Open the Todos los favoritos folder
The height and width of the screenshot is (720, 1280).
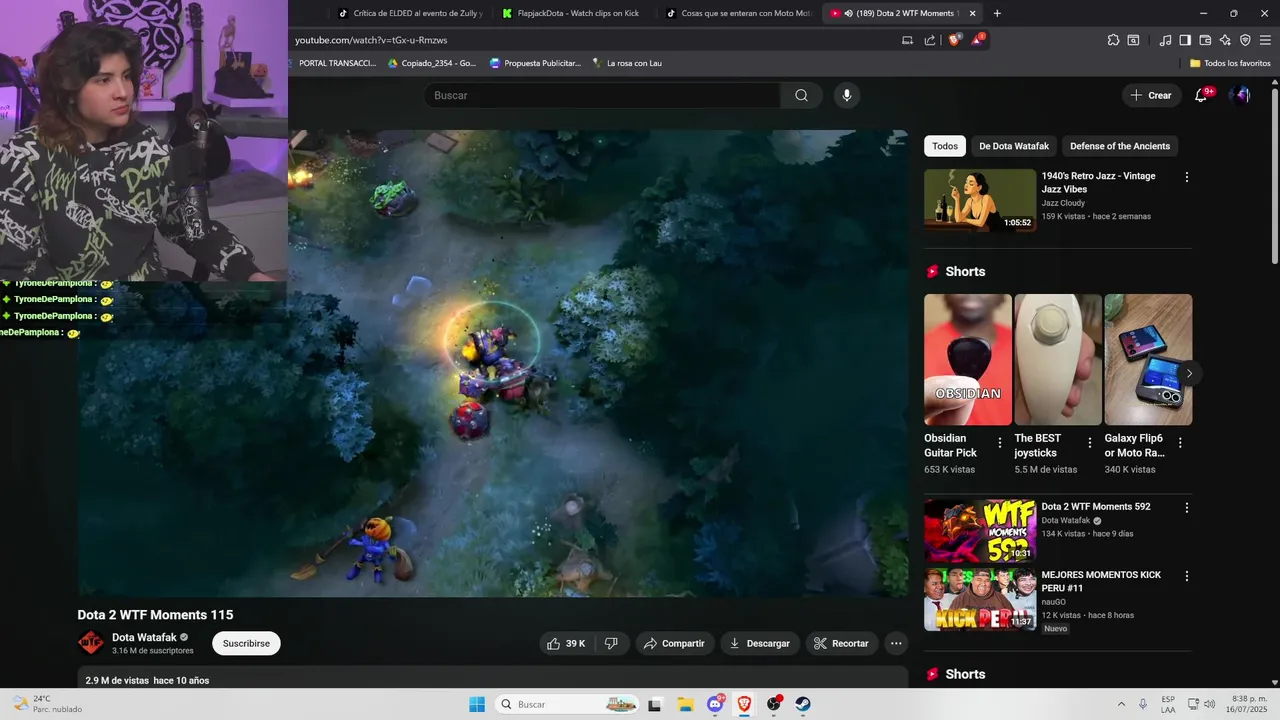tap(1230, 63)
